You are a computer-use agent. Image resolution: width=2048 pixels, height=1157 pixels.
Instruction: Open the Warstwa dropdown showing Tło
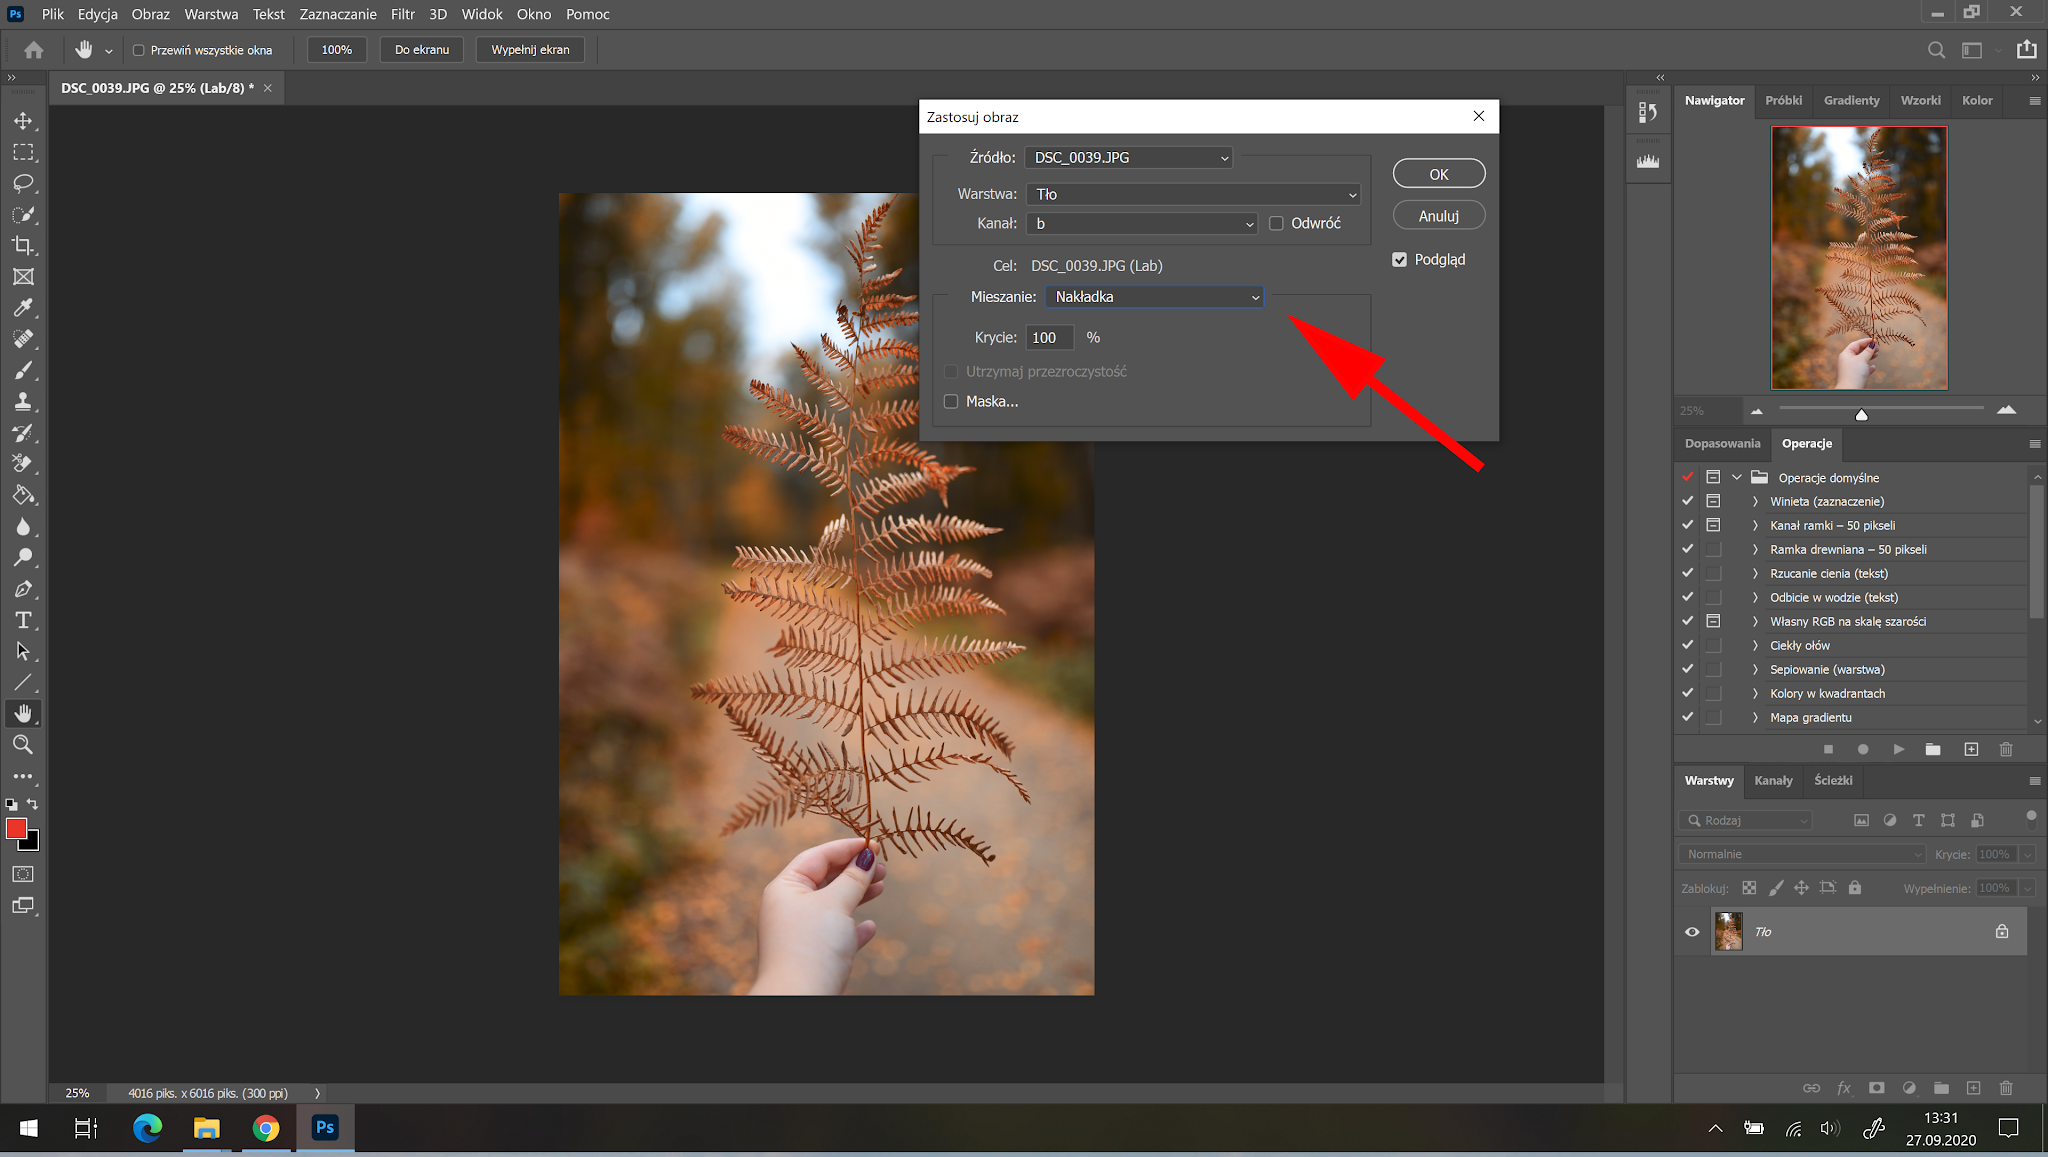1194,194
